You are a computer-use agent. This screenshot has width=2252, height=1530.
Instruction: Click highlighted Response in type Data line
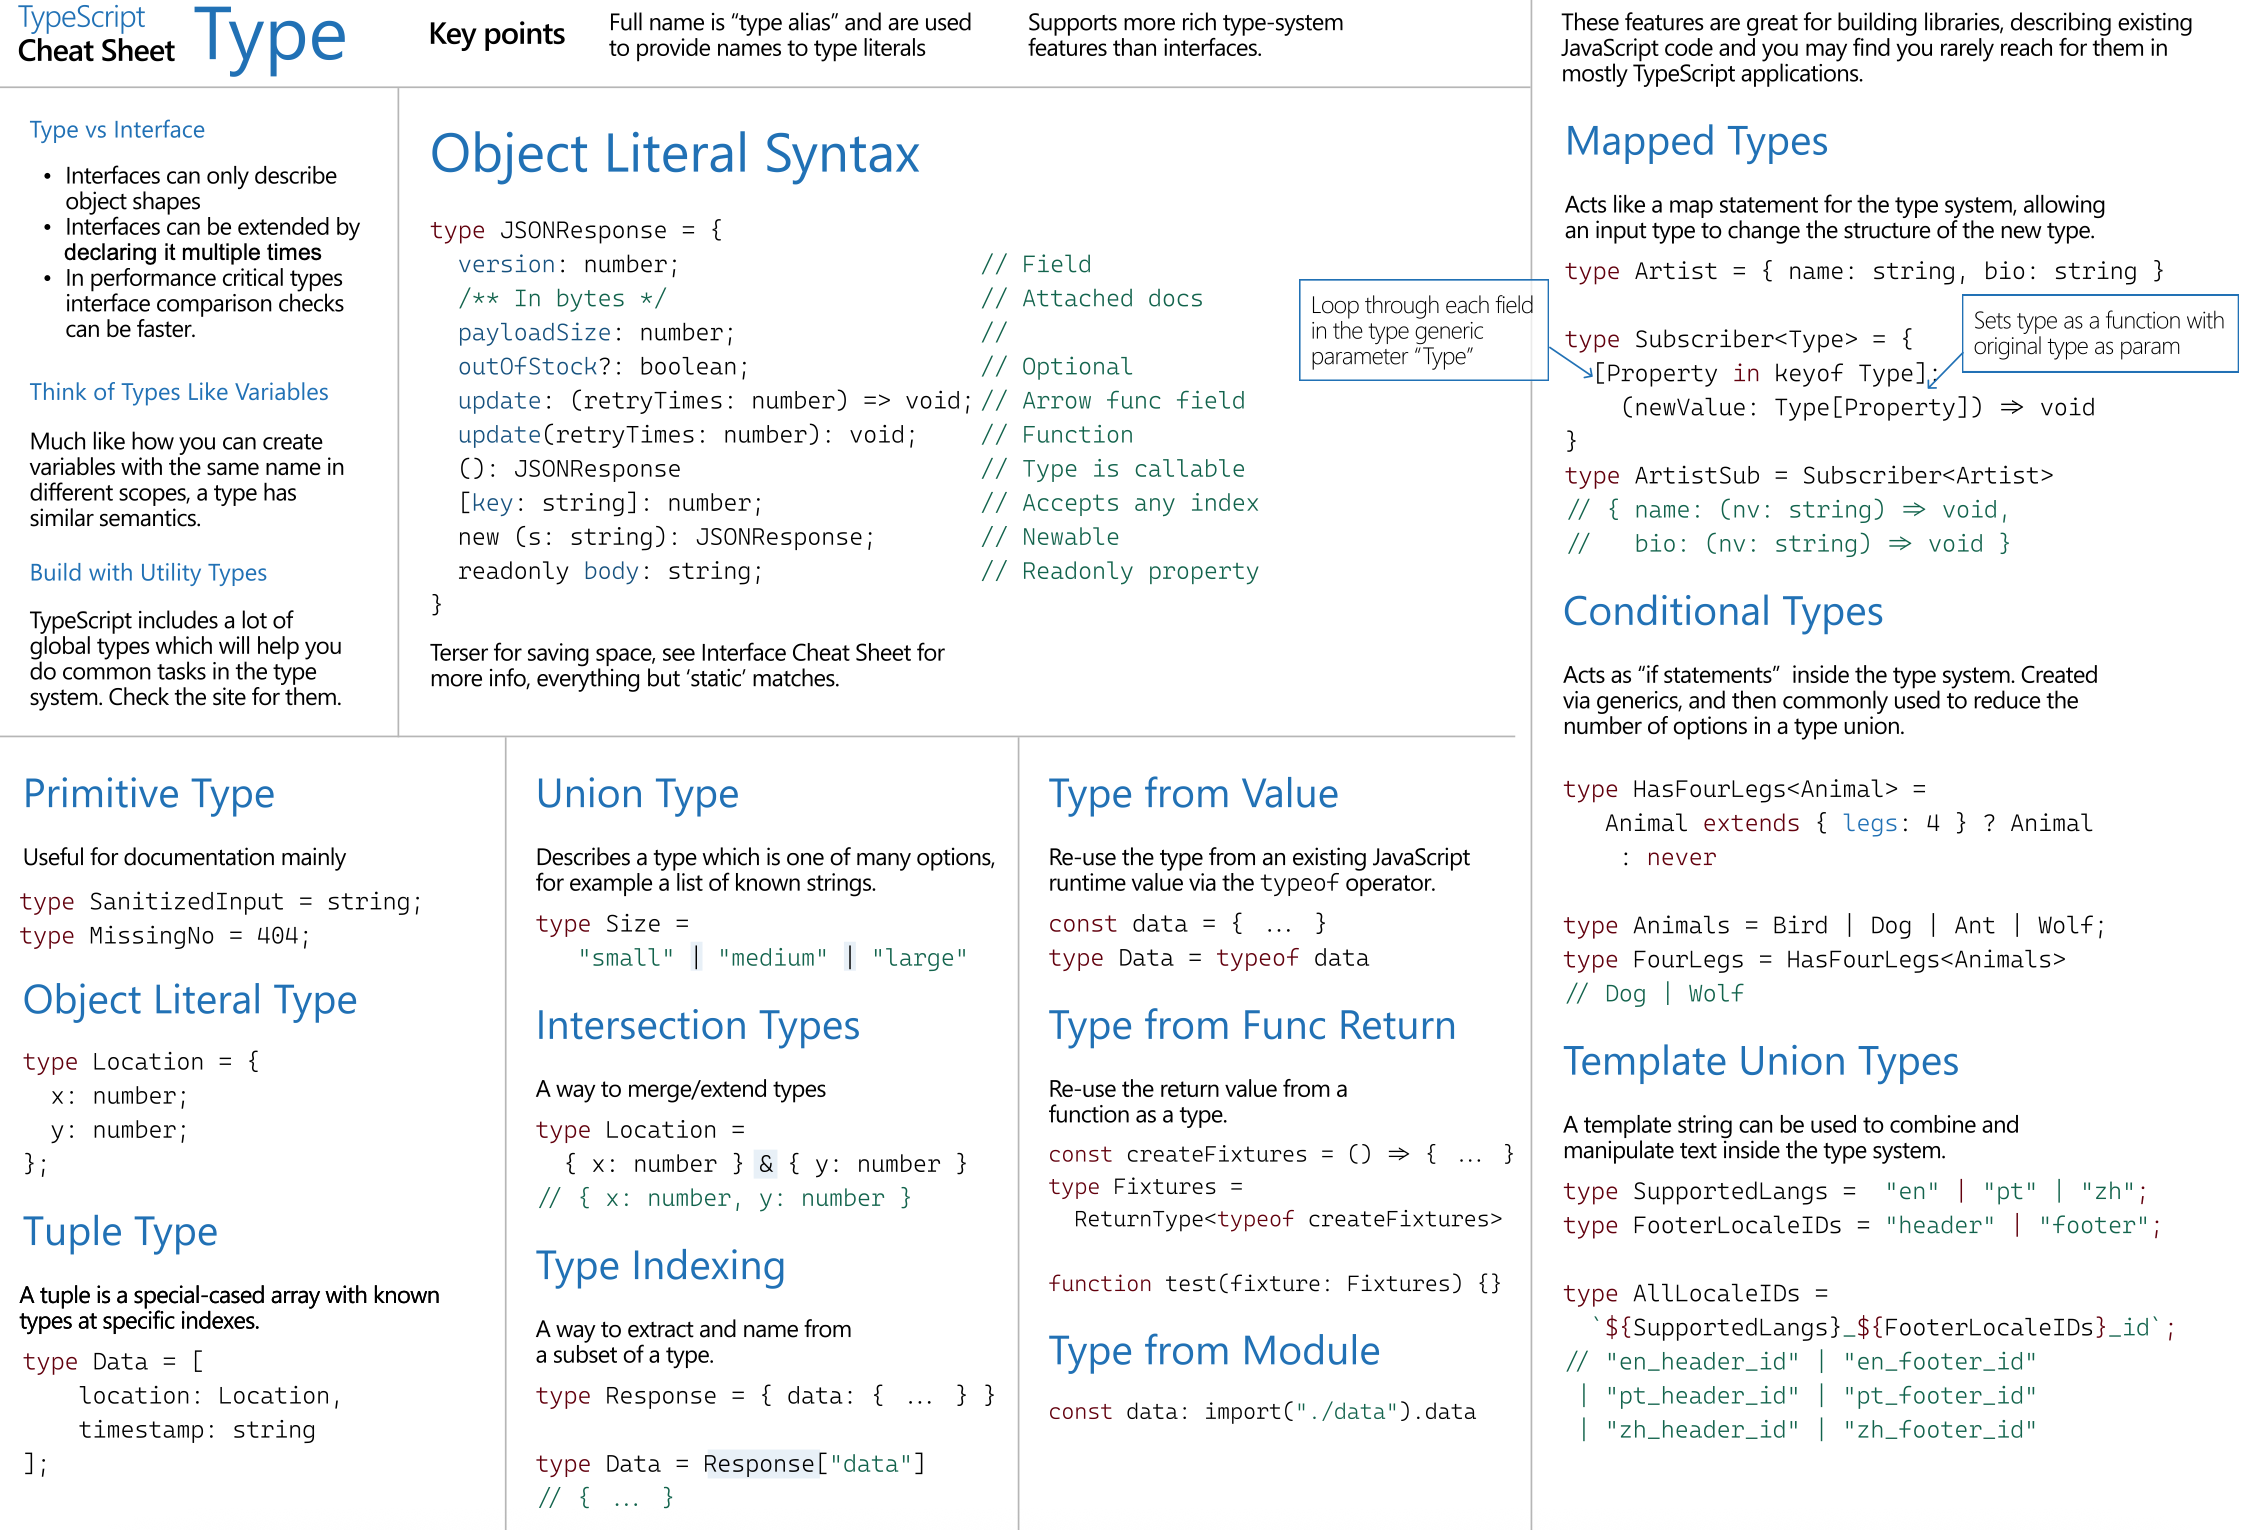point(759,1464)
